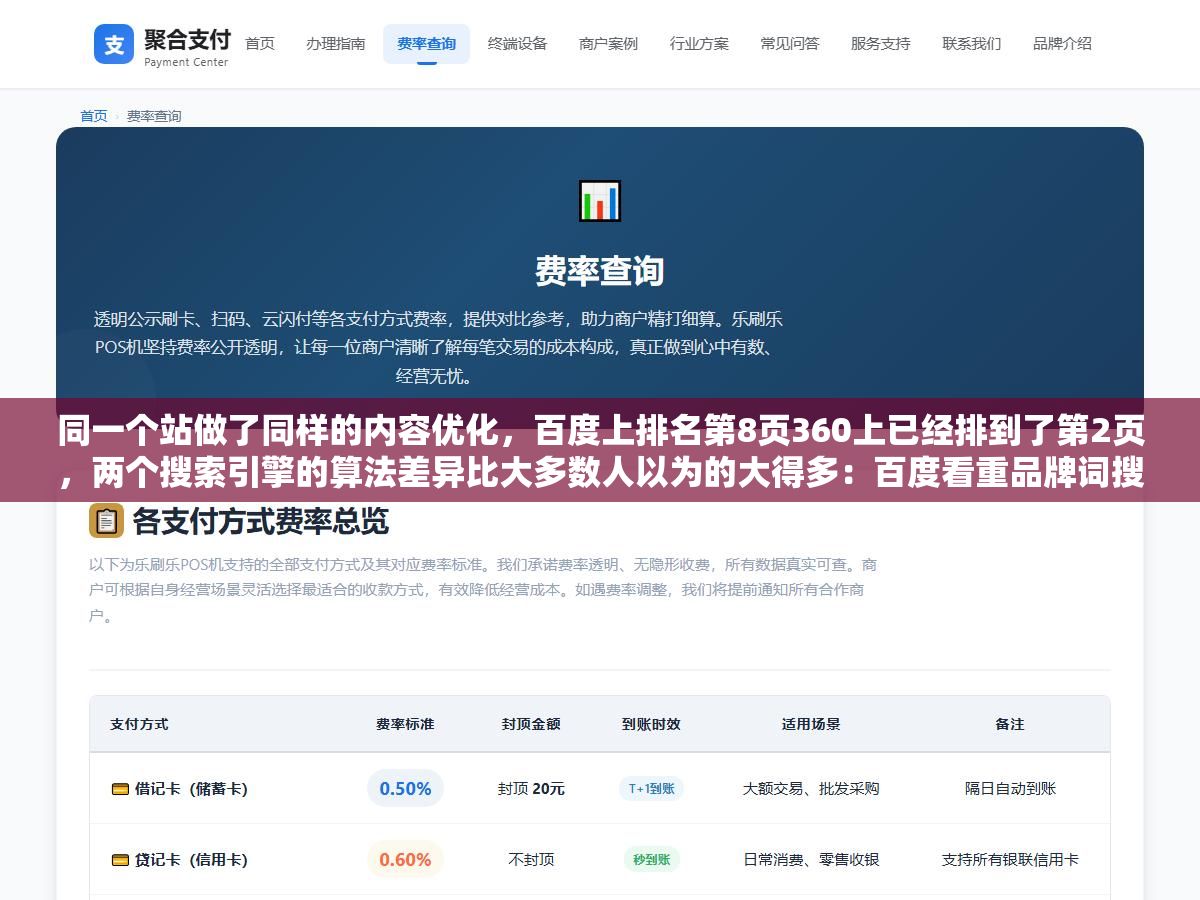Click the 封顶金额 column header

pyautogui.click(x=531, y=724)
